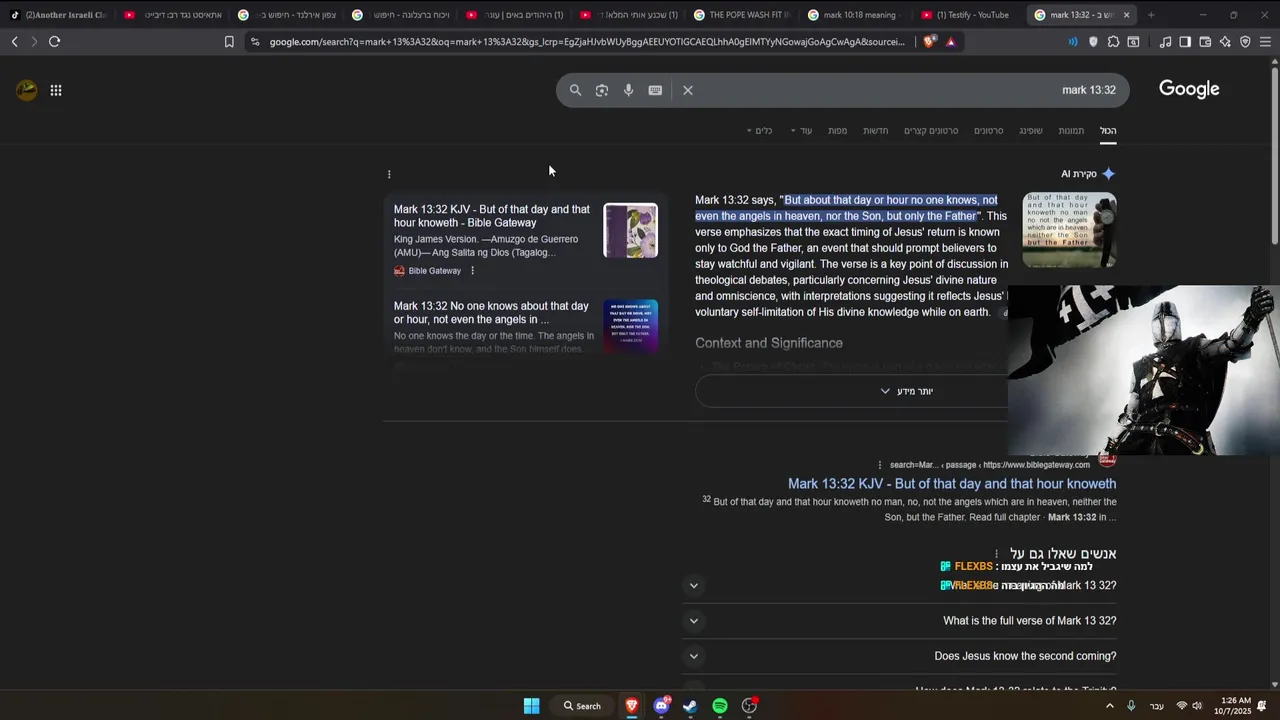The width and height of the screenshot is (1280, 720).
Task: Switch to the Short videos (סרטונים קצרים) tab
Action: click(931, 131)
